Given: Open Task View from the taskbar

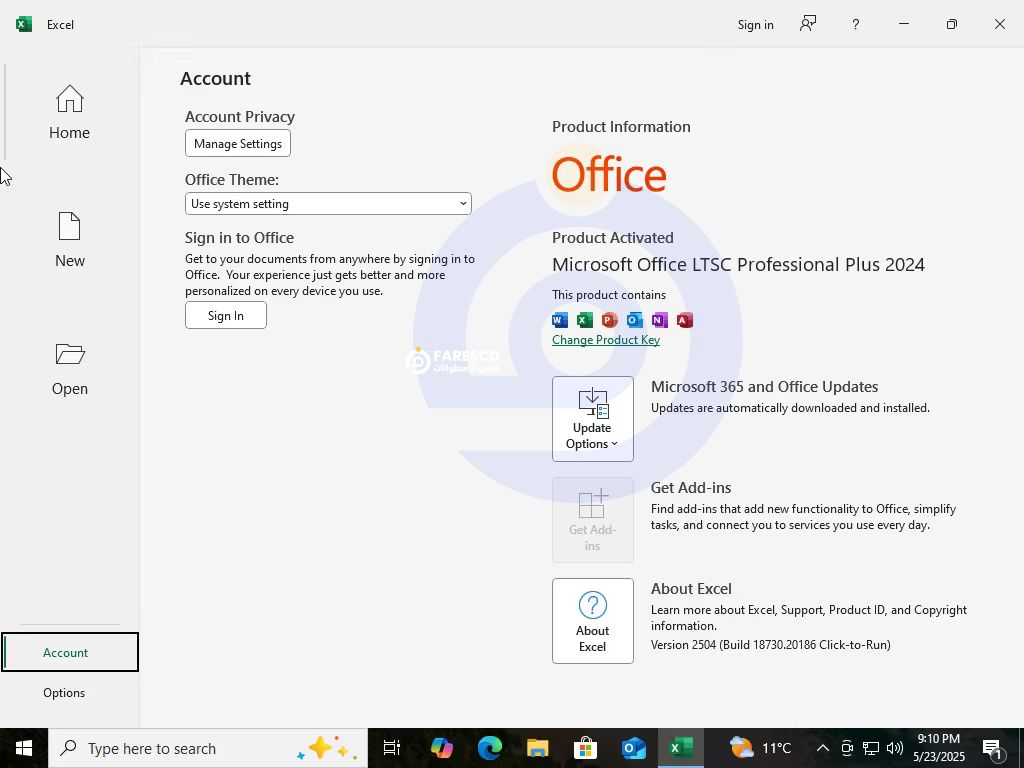Looking at the screenshot, I should coord(391,748).
